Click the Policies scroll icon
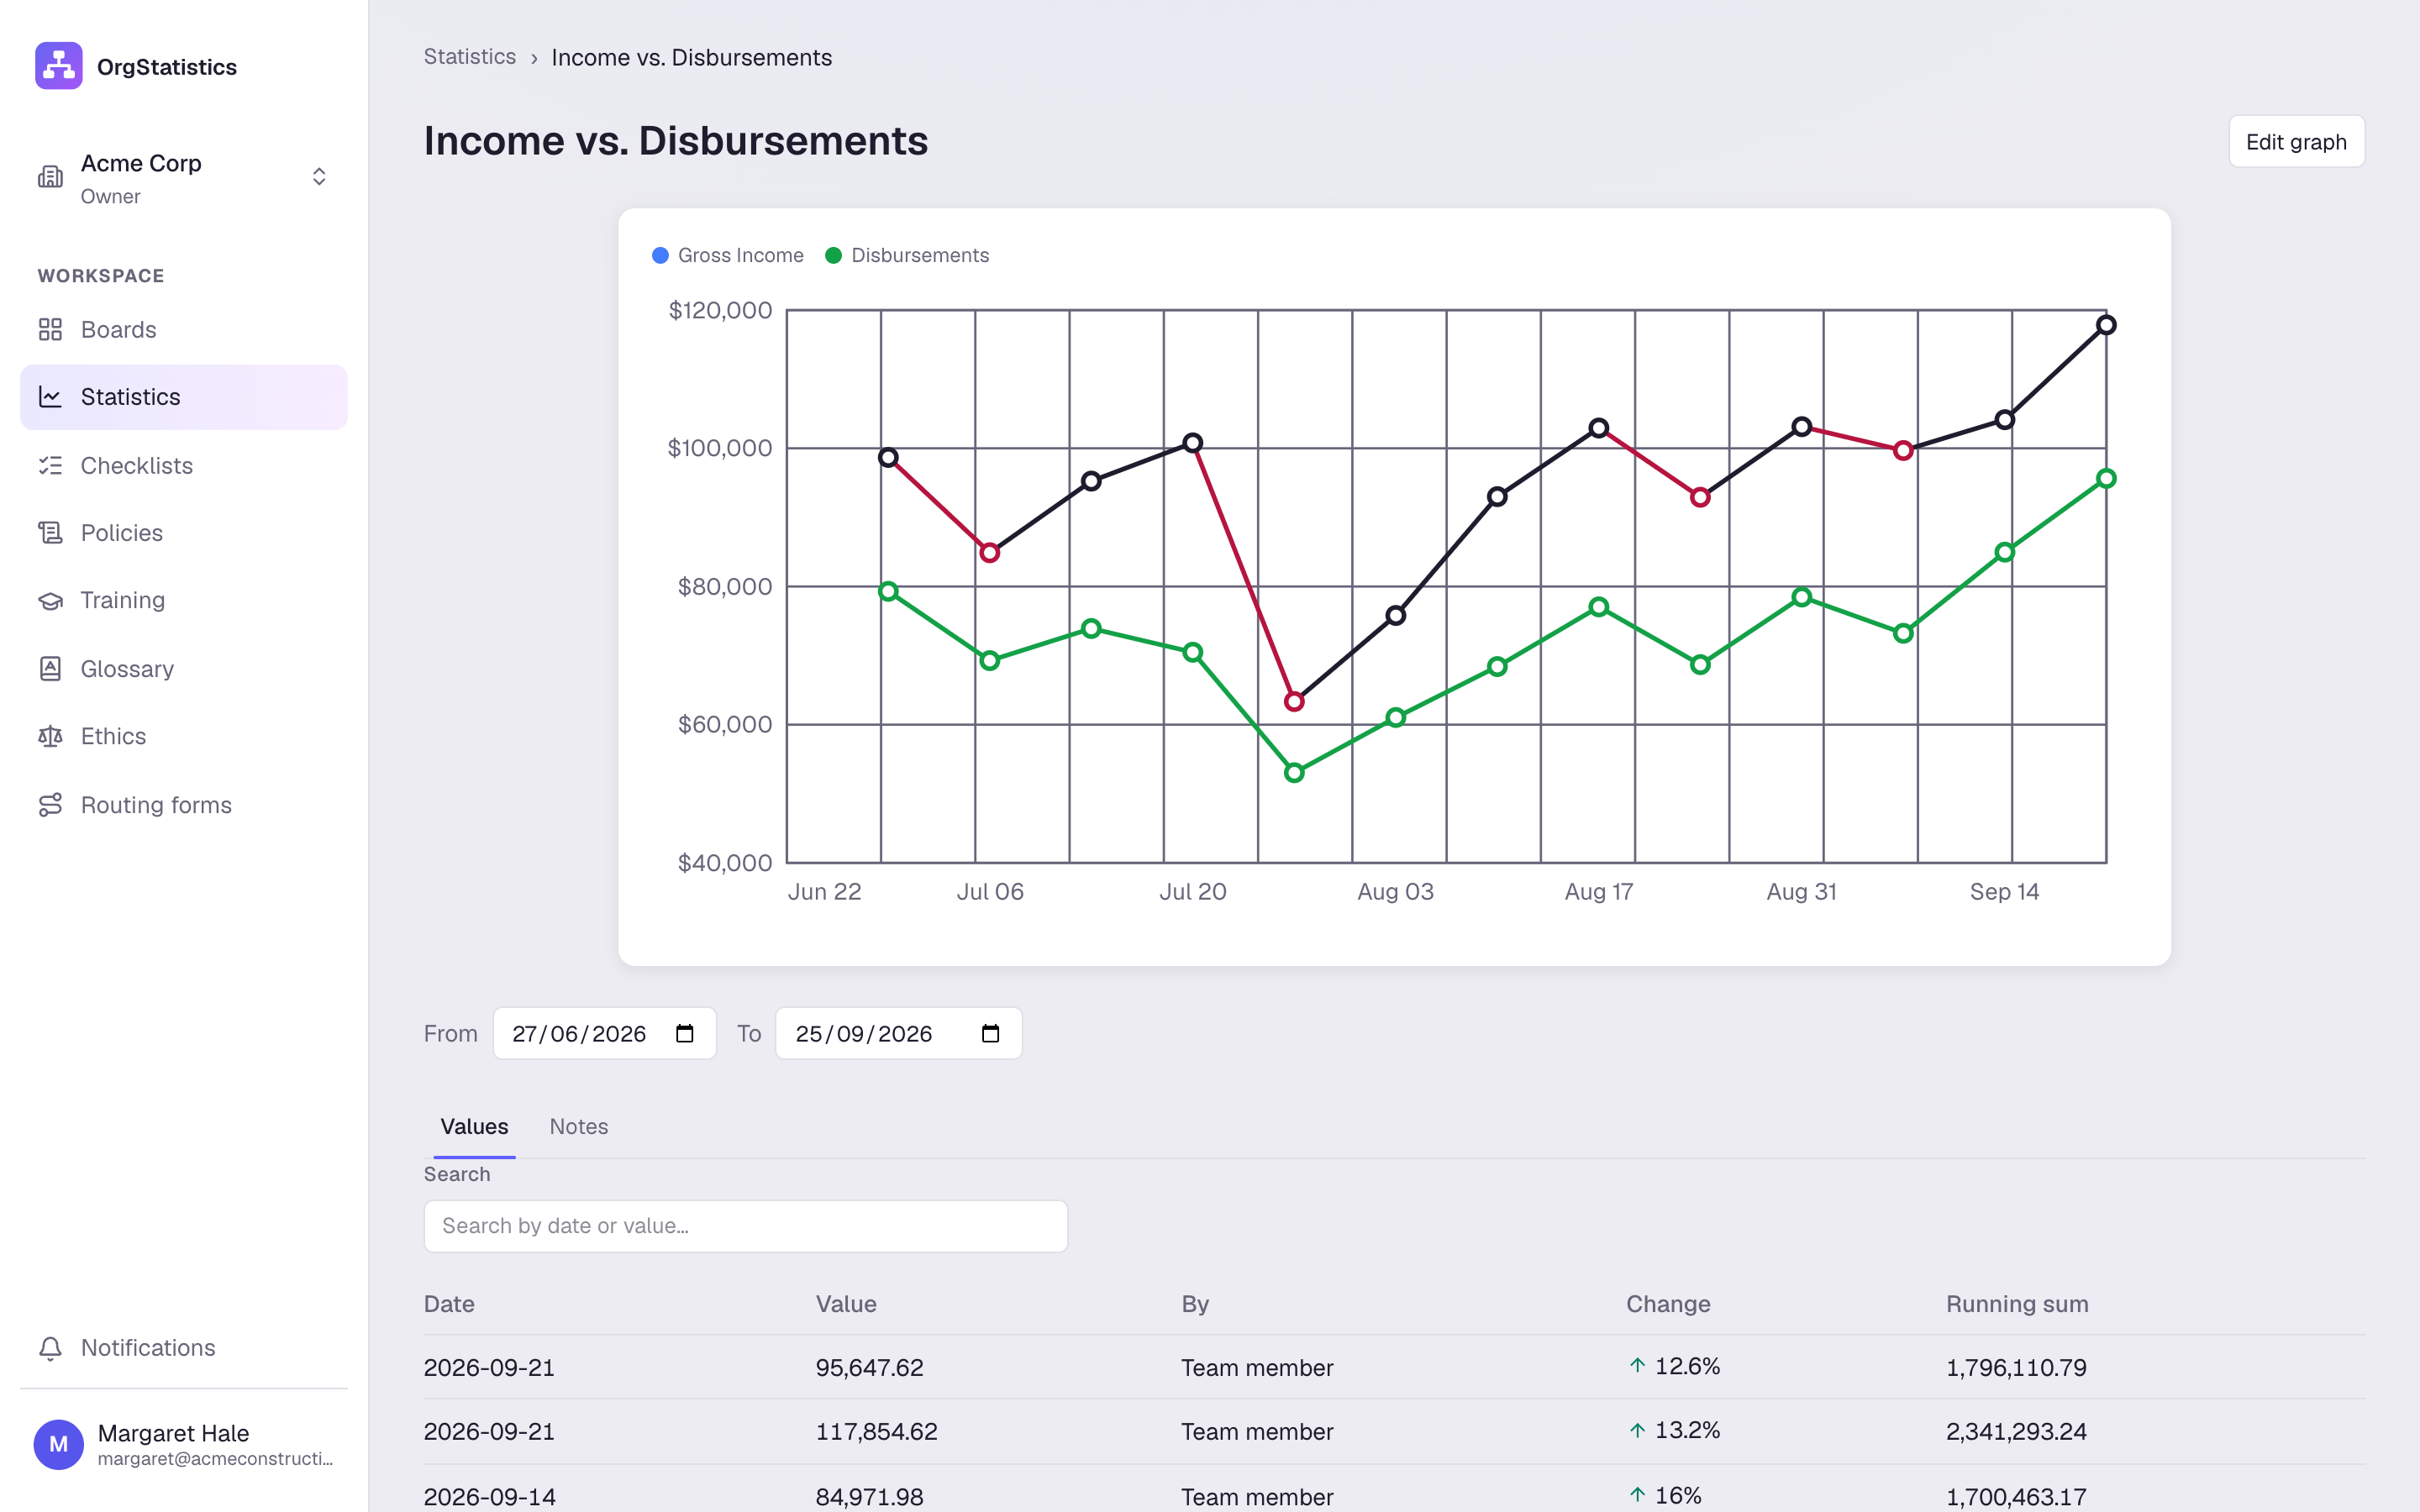2420x1512 pixels. coord(50,533)
